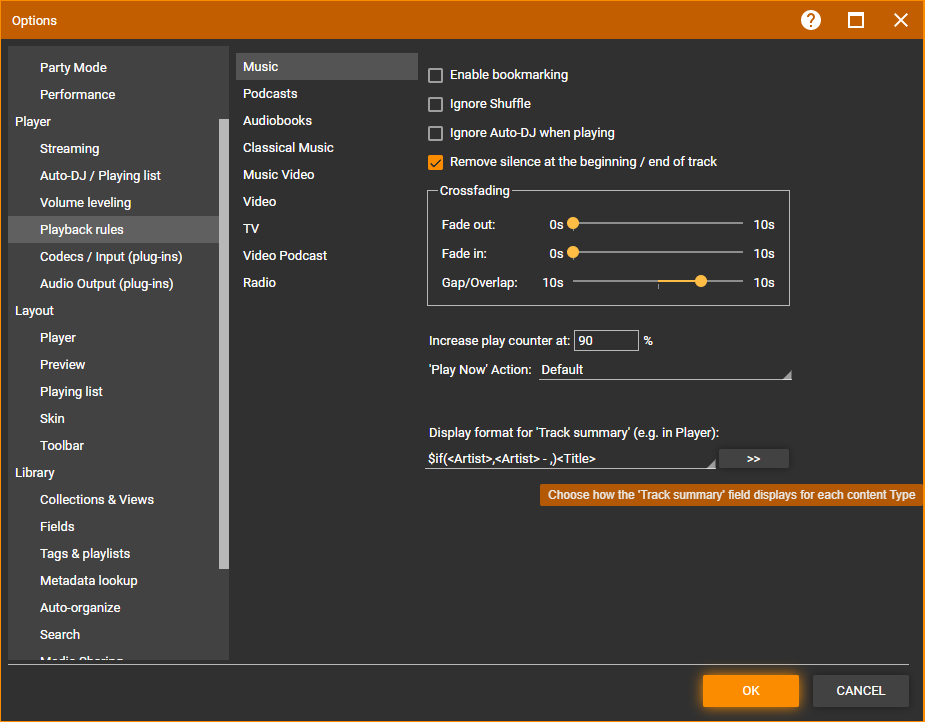
Task: Maximize the Options window
Action: tap(856, 20)
